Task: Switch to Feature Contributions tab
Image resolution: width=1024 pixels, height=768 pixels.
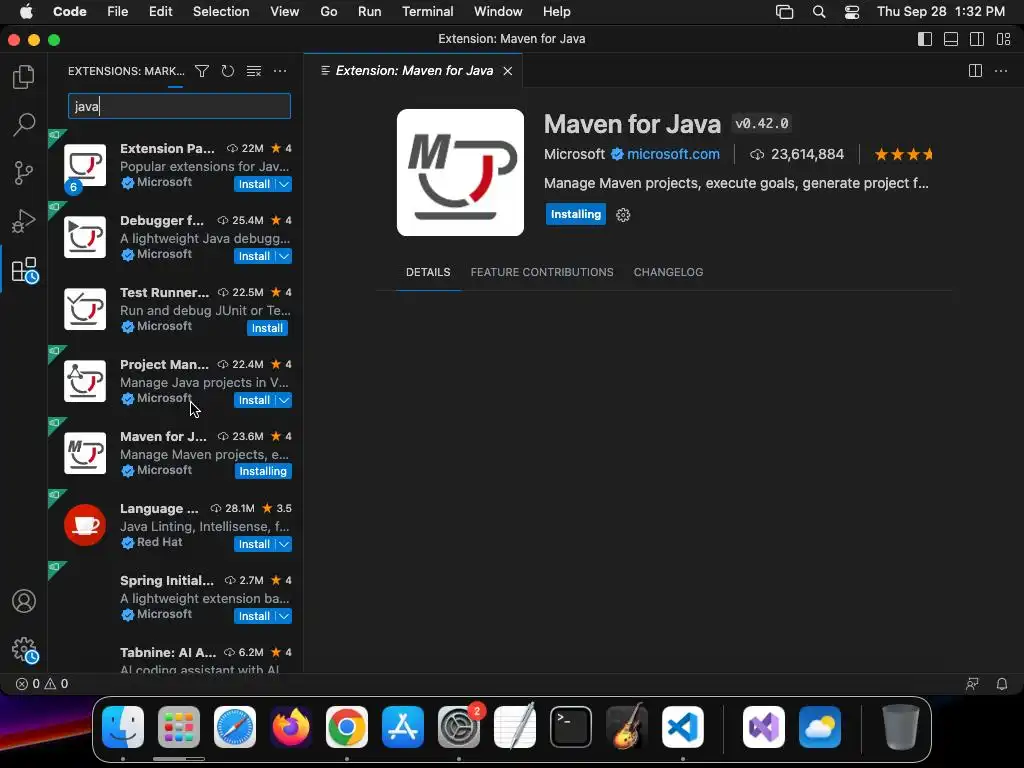Action: [542, 272]
